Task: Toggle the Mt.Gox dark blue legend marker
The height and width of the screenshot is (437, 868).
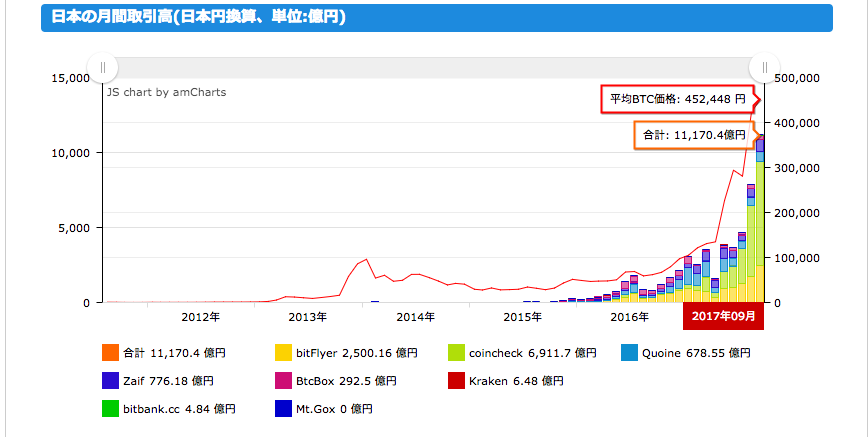Action: pyautogui.click(x=283, y=409)
